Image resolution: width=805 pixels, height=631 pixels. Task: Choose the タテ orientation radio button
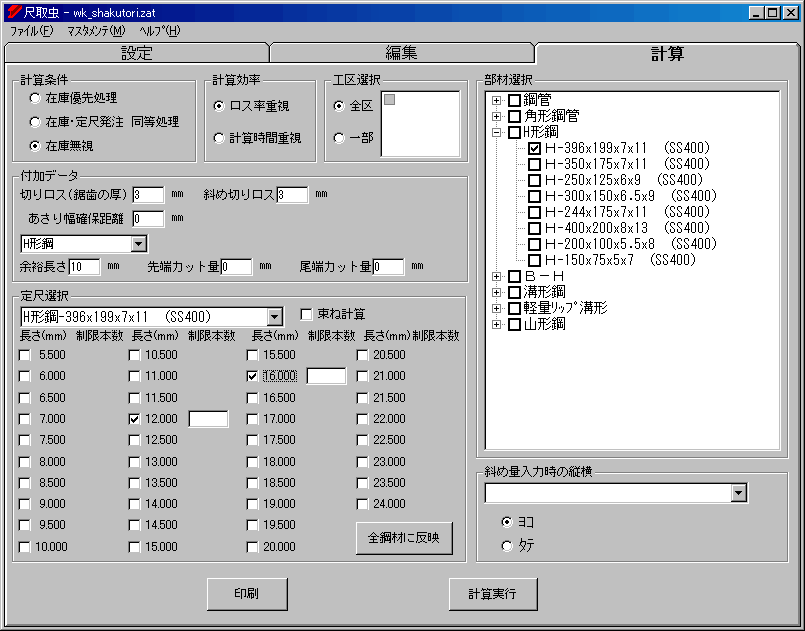[507, 546]
